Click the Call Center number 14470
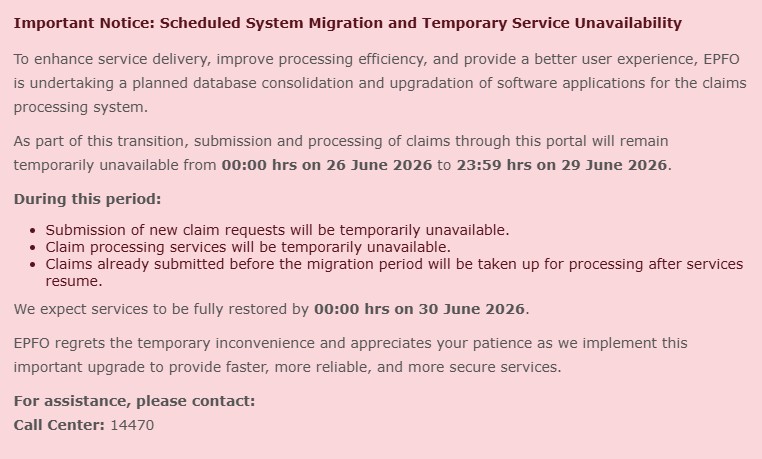Image resolution: width=762 pixels, height=459 pixels. coord(132,425)
